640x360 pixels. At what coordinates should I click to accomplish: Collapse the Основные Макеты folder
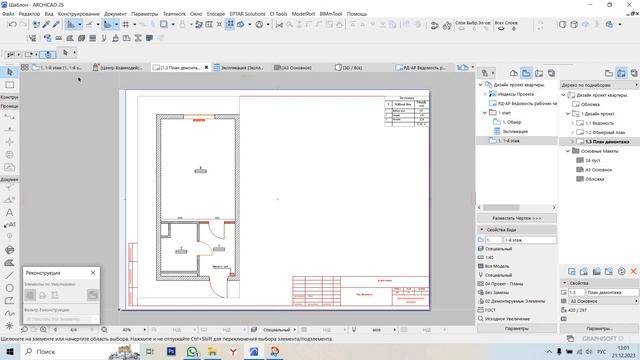click(568, 151)
